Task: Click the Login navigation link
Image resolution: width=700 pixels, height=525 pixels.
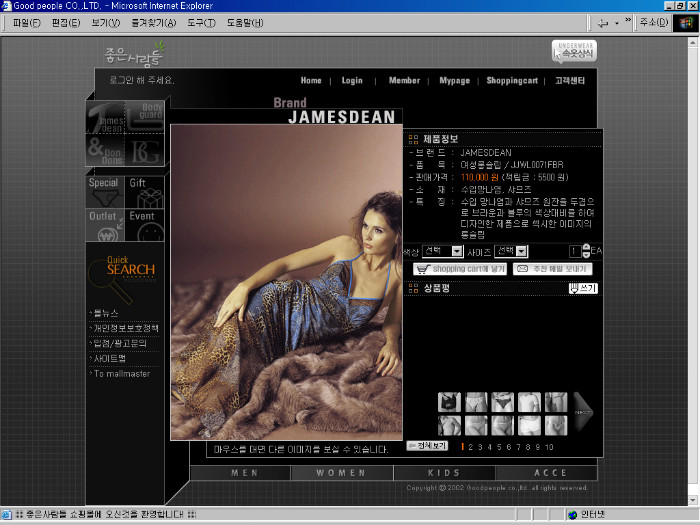Action: pos(352,80)
